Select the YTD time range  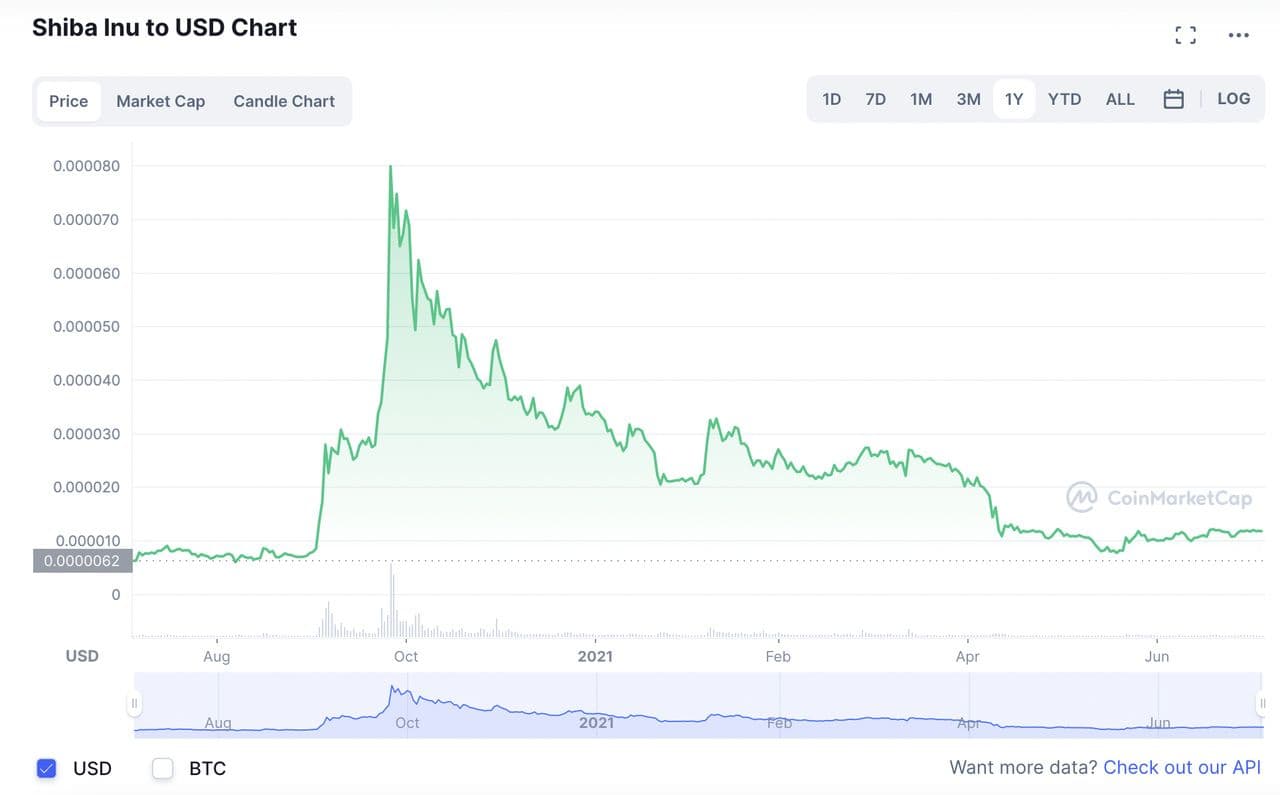(1064, 99)
